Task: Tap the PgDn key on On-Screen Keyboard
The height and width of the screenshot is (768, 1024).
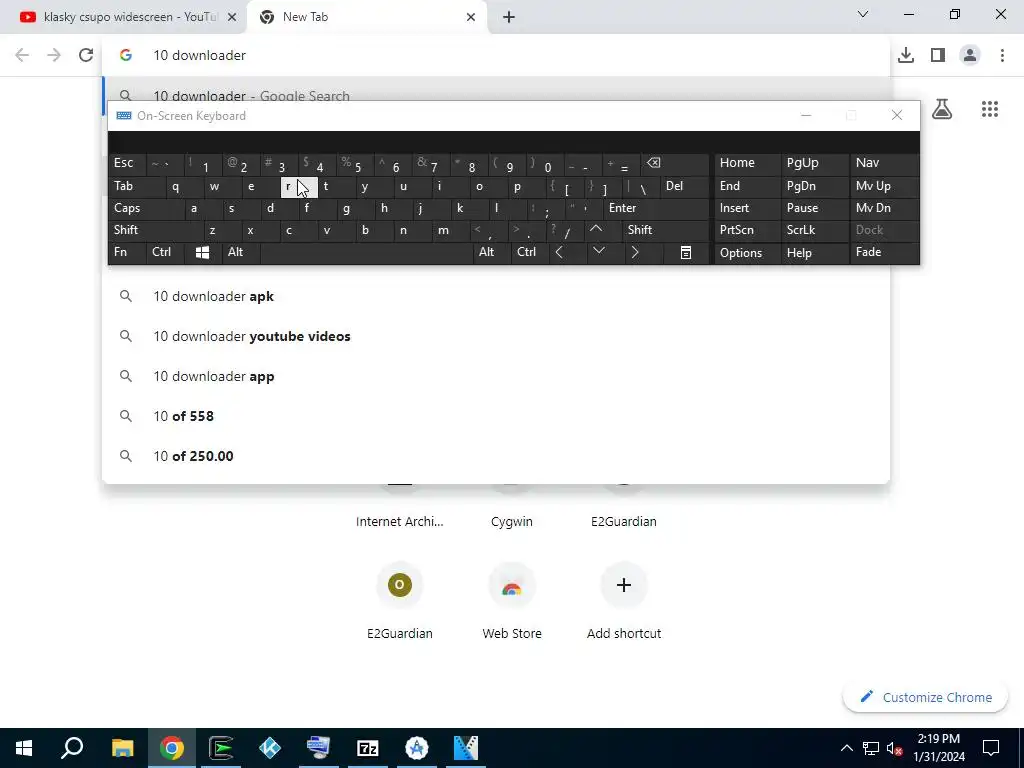Action: (x=814, y=187)
